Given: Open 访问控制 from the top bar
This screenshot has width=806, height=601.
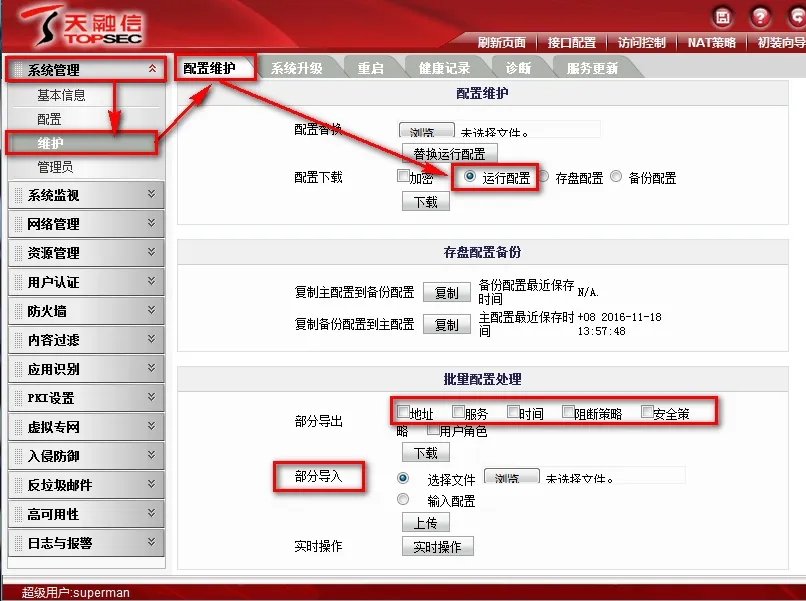Looking at the screenshot, I should click(x=642, y=43).
